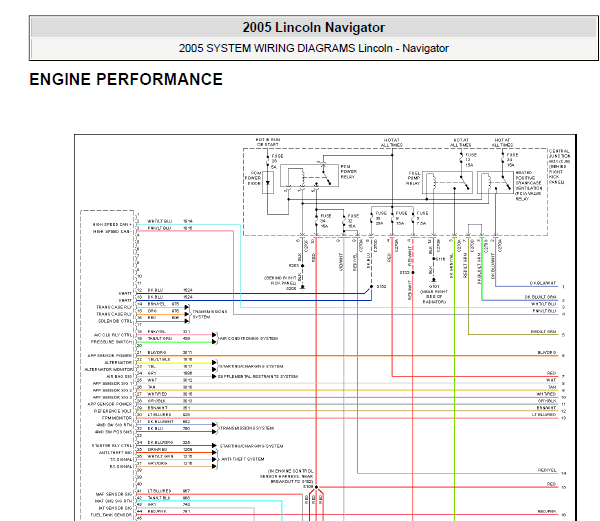This screenshot has width=600, height=521.
Task: Click the 'IAT SENSOR SIG' pin label
Action: (116, 508)
